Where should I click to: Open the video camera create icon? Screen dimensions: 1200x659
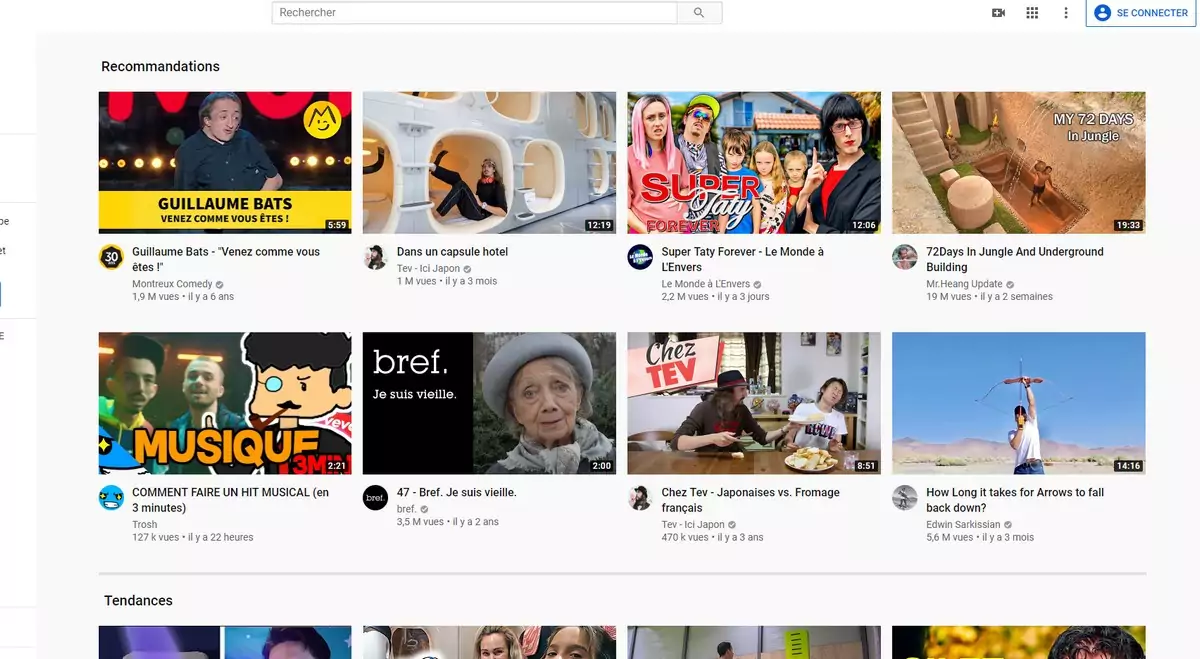tap(998, 13)
